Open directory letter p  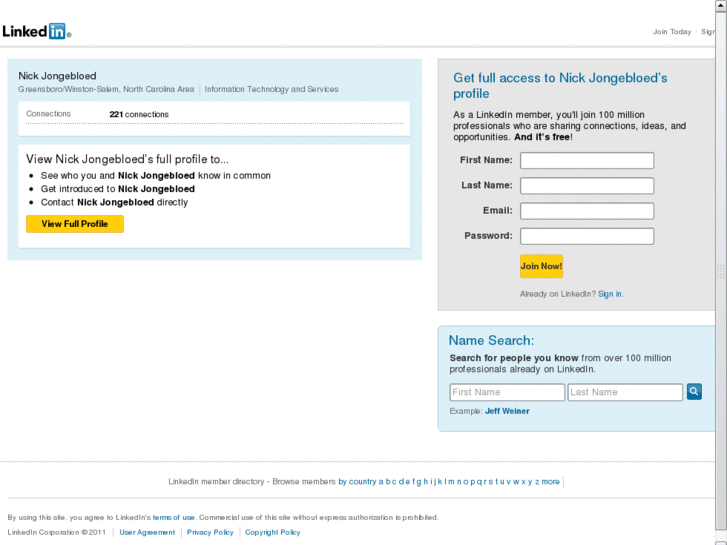473,482
